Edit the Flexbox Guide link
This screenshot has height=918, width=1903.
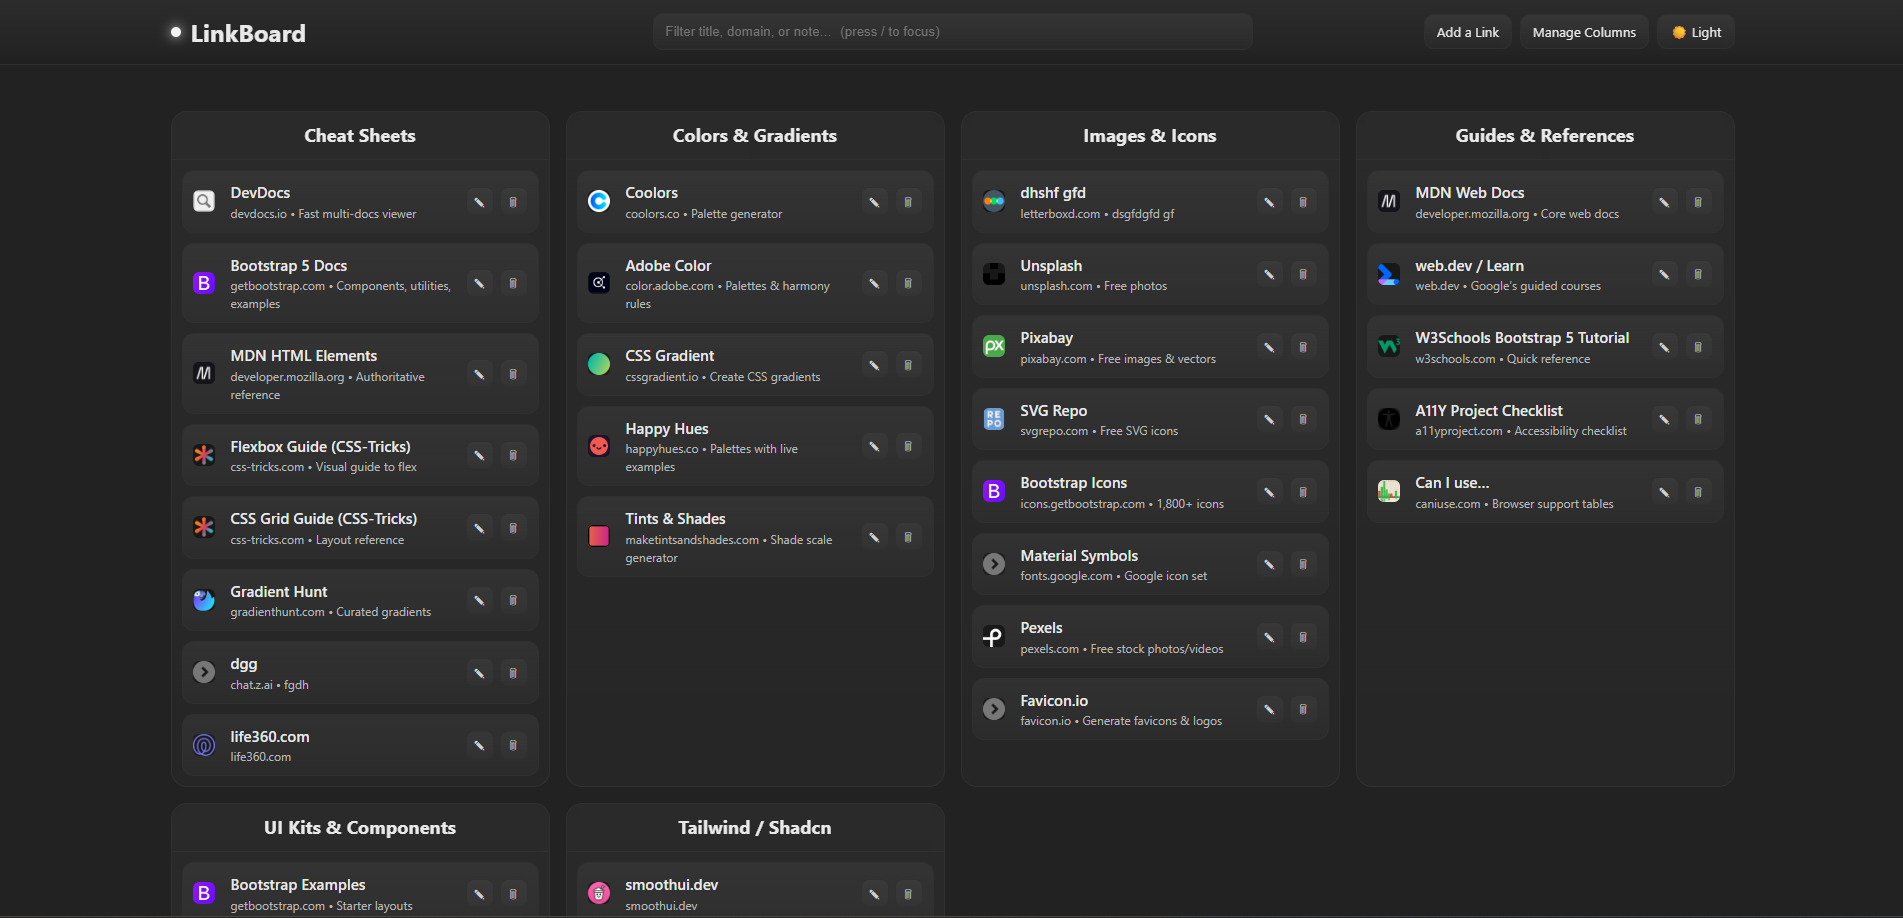479,455
